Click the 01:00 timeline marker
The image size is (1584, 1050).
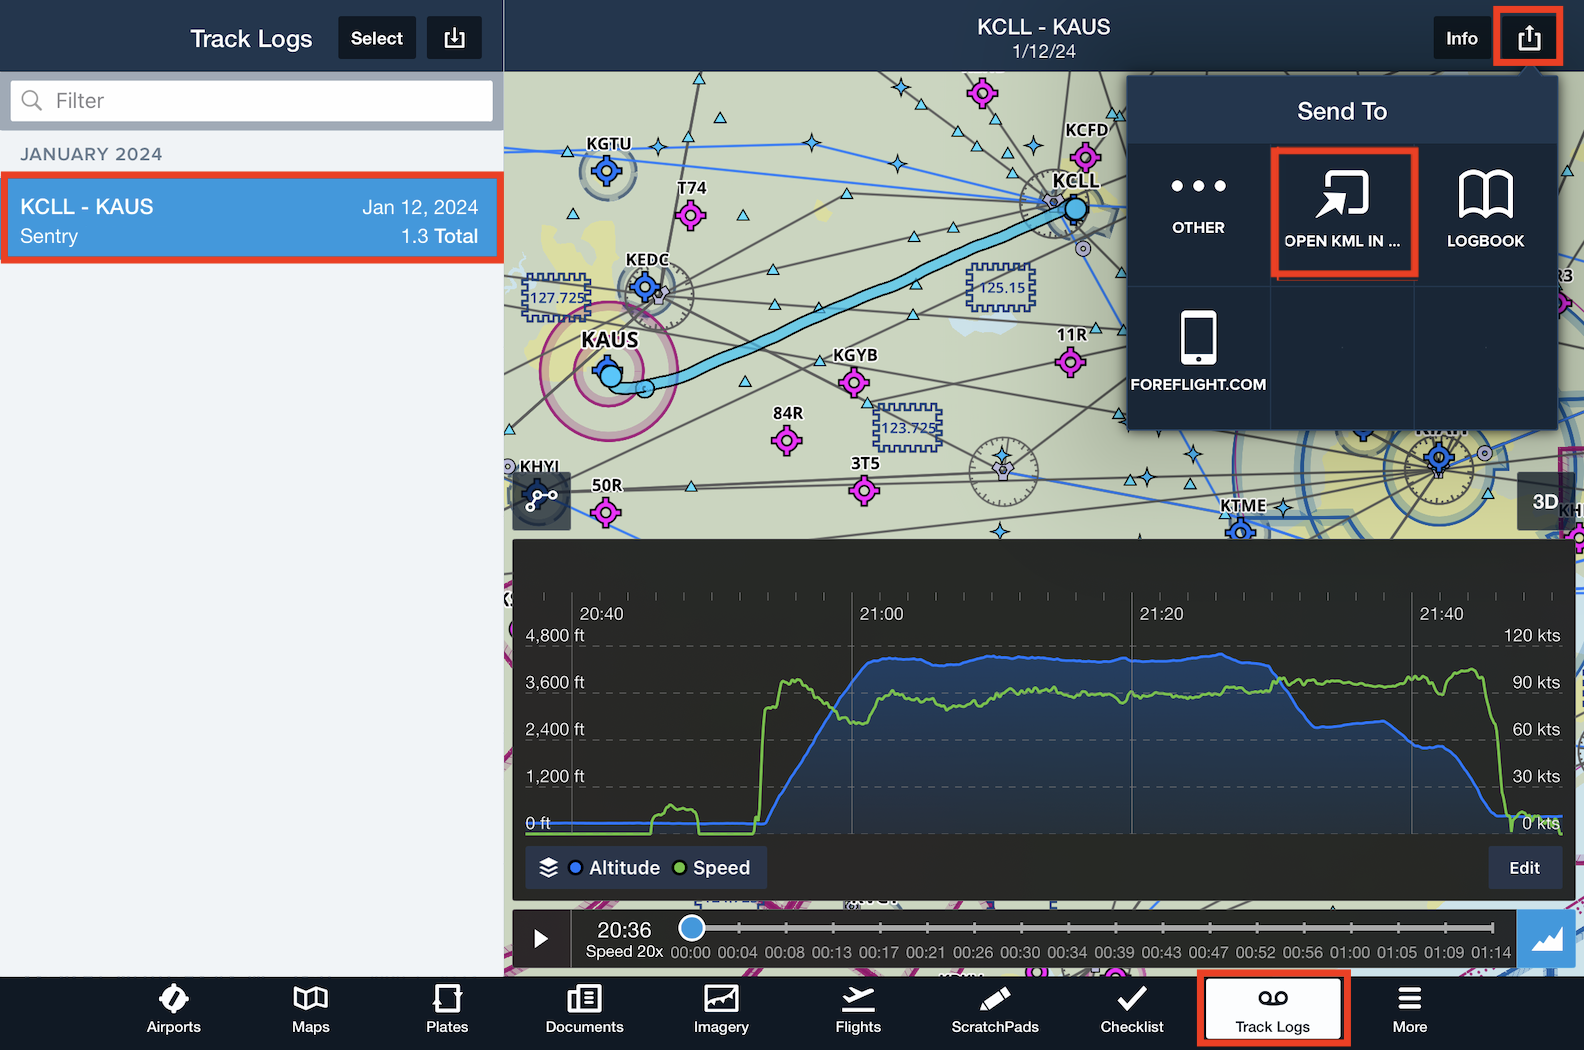click(1350, 952)
